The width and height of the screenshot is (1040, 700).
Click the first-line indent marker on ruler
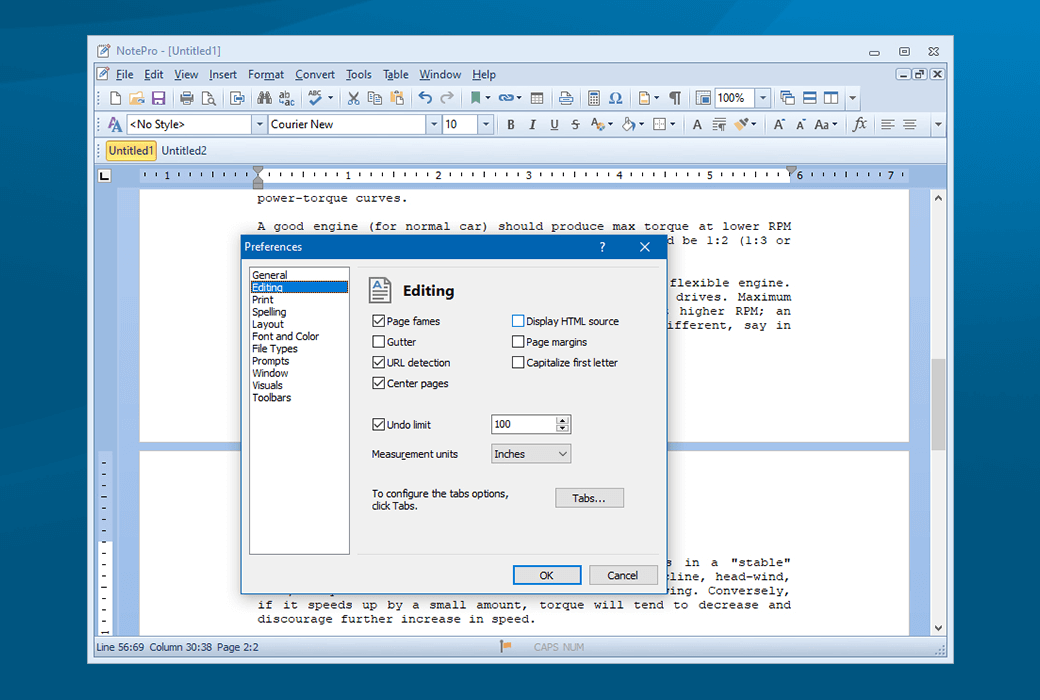(258, 171)
